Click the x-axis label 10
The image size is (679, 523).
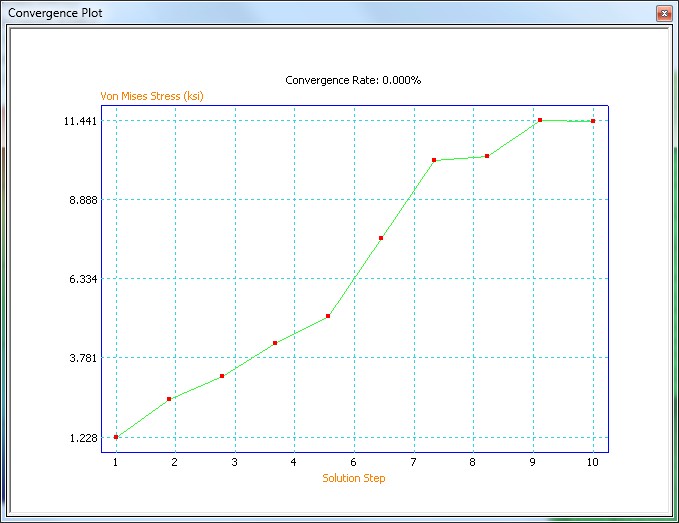tap(592, 462)
